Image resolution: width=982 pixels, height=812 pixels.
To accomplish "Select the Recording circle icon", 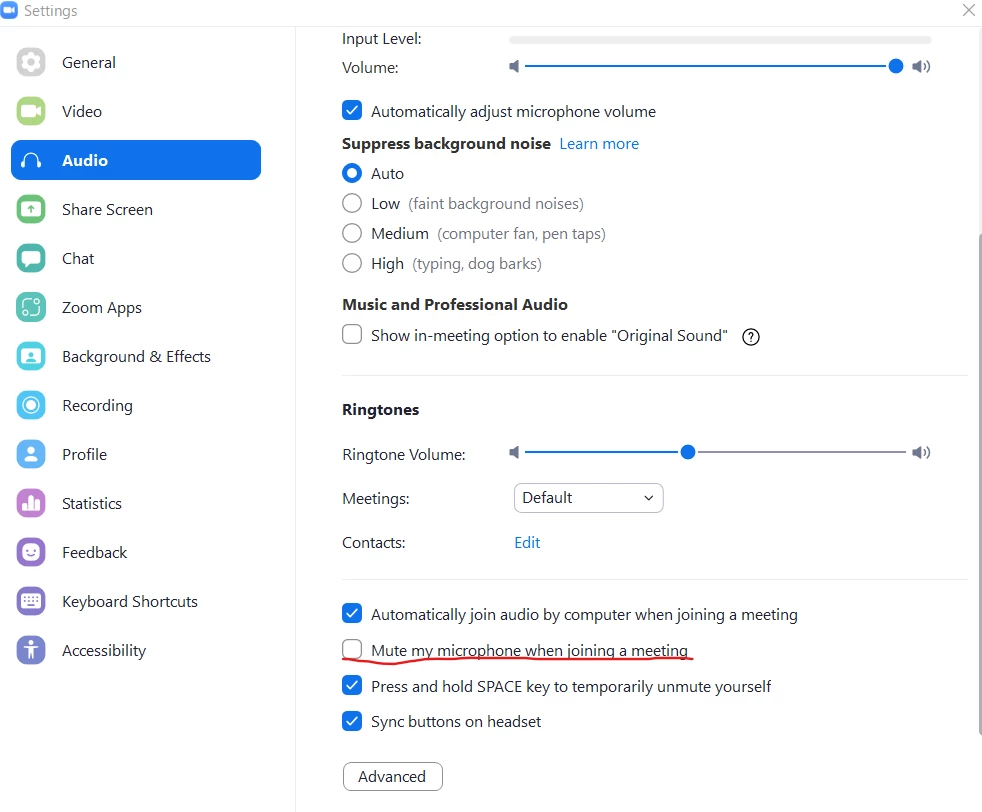I will point(31,406).
